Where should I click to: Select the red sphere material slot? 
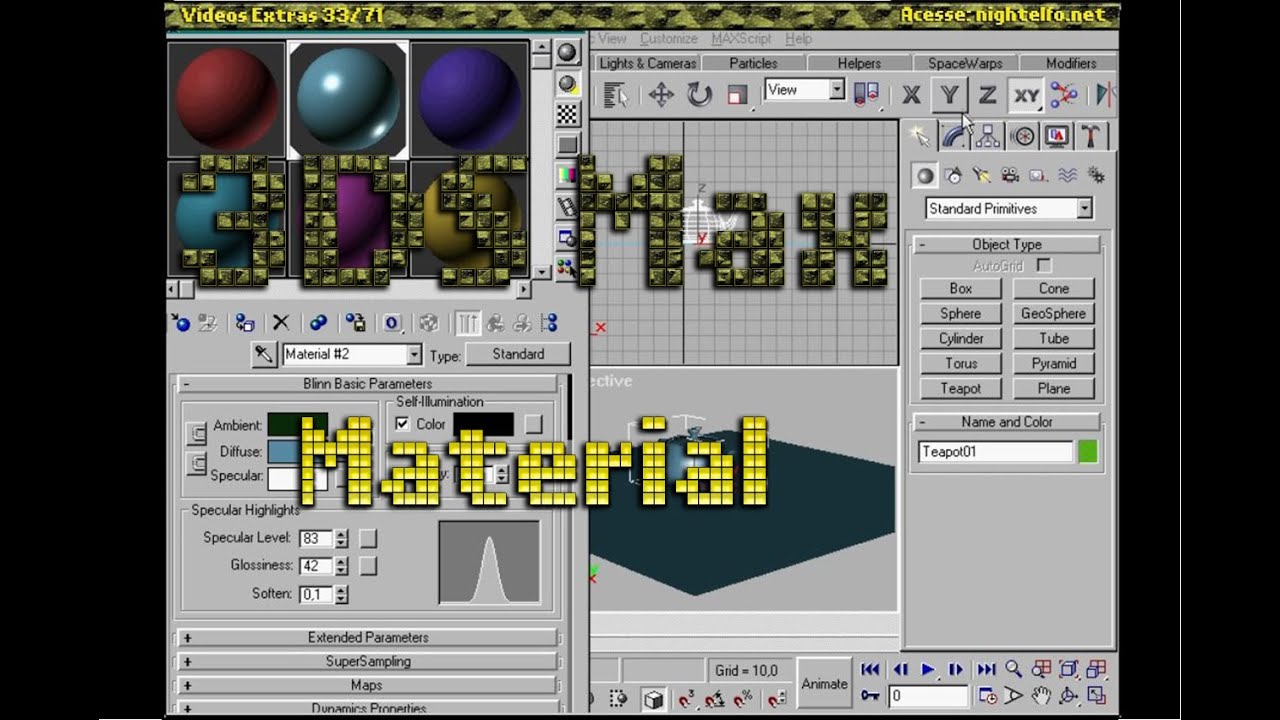226,99
